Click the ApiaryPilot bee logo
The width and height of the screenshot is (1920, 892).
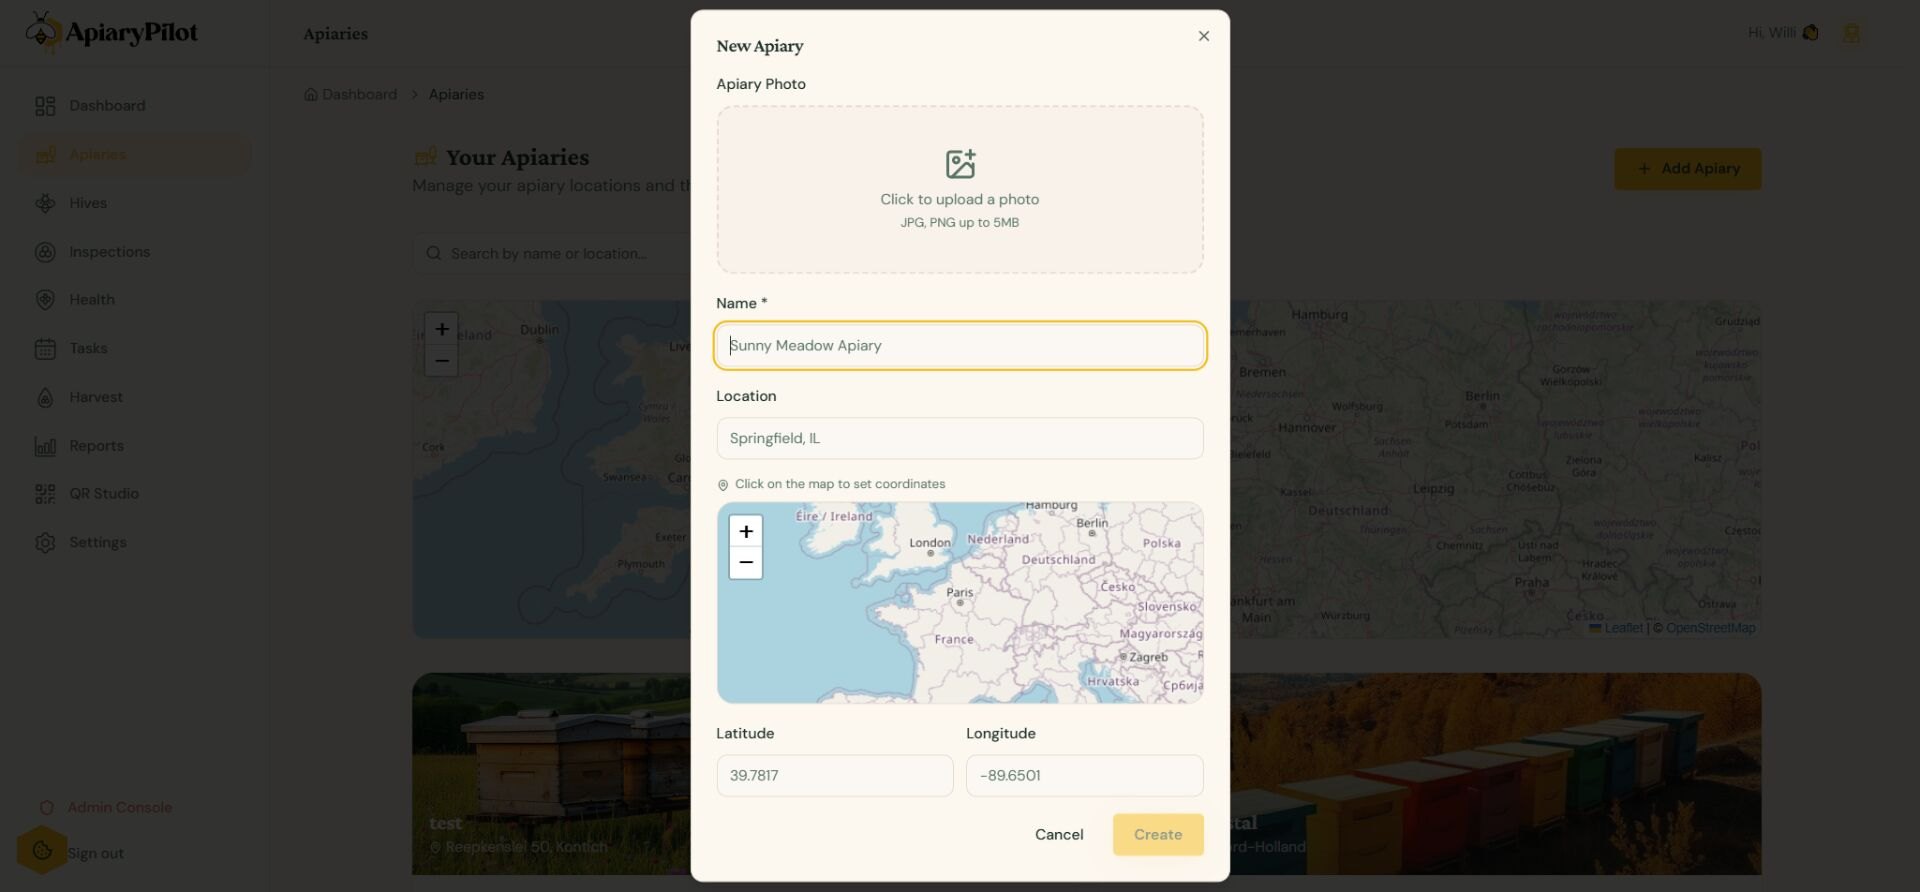point(42,31)
